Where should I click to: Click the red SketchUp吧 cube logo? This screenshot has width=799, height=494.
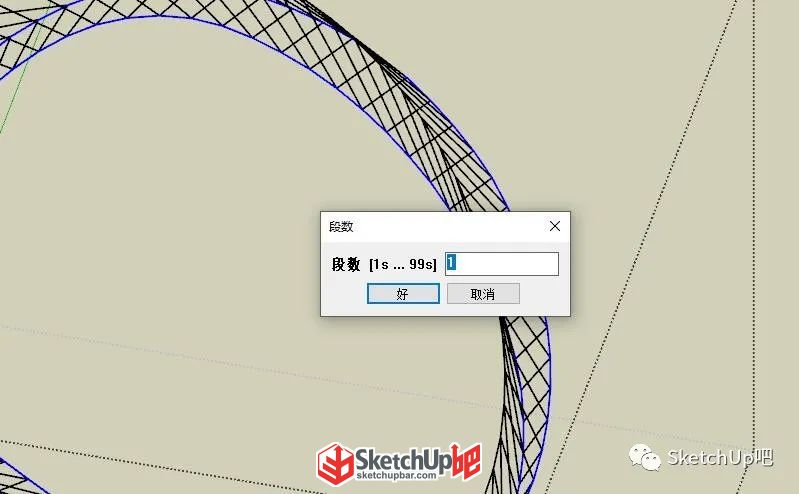[335, 463]
